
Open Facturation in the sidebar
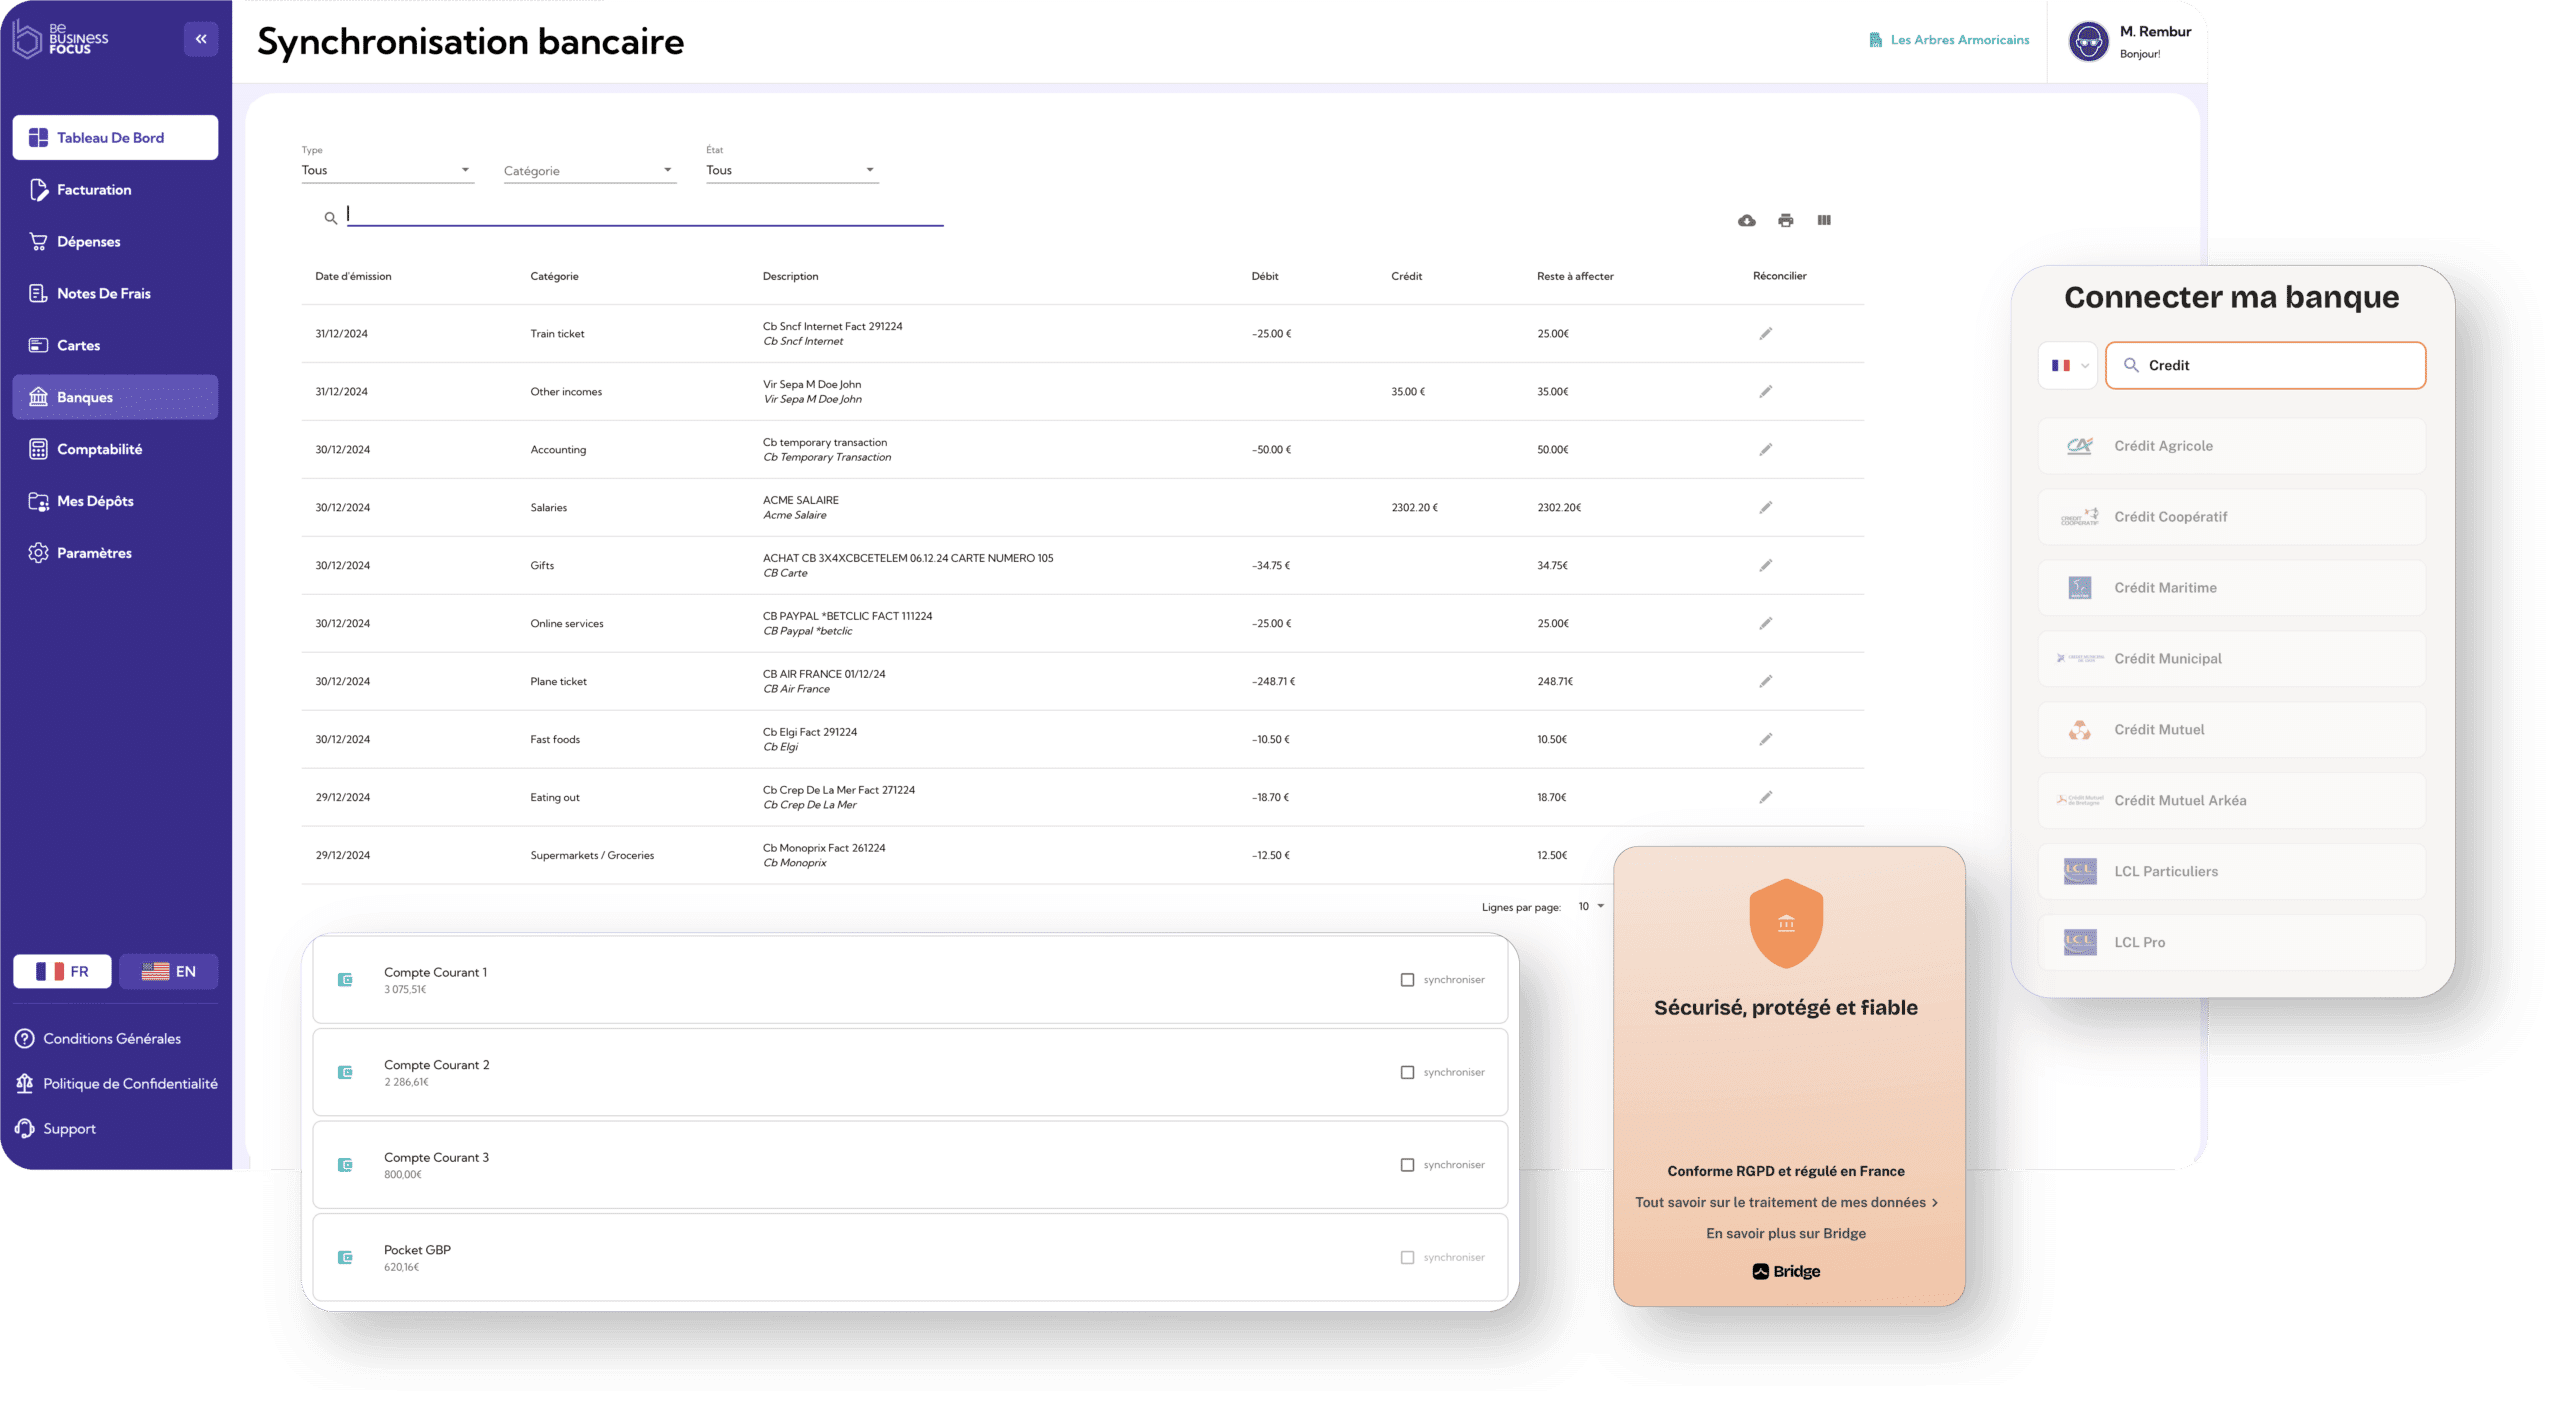point(94,190)
